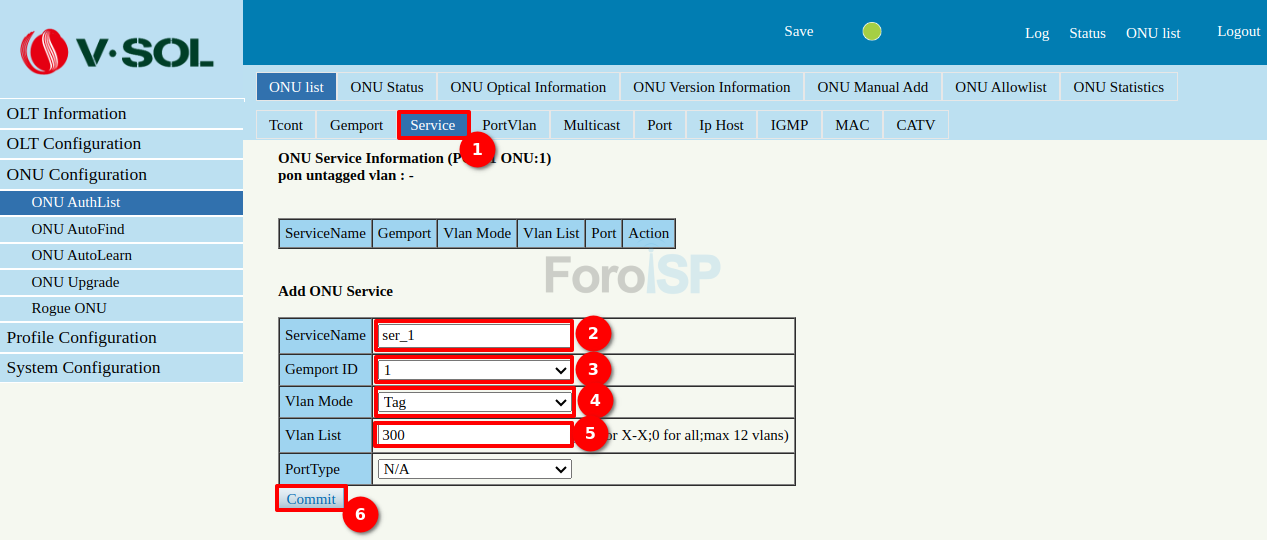
Task: Open the ONU Optical Information tab
Action: pyautogui.click(x=528, y=87)
